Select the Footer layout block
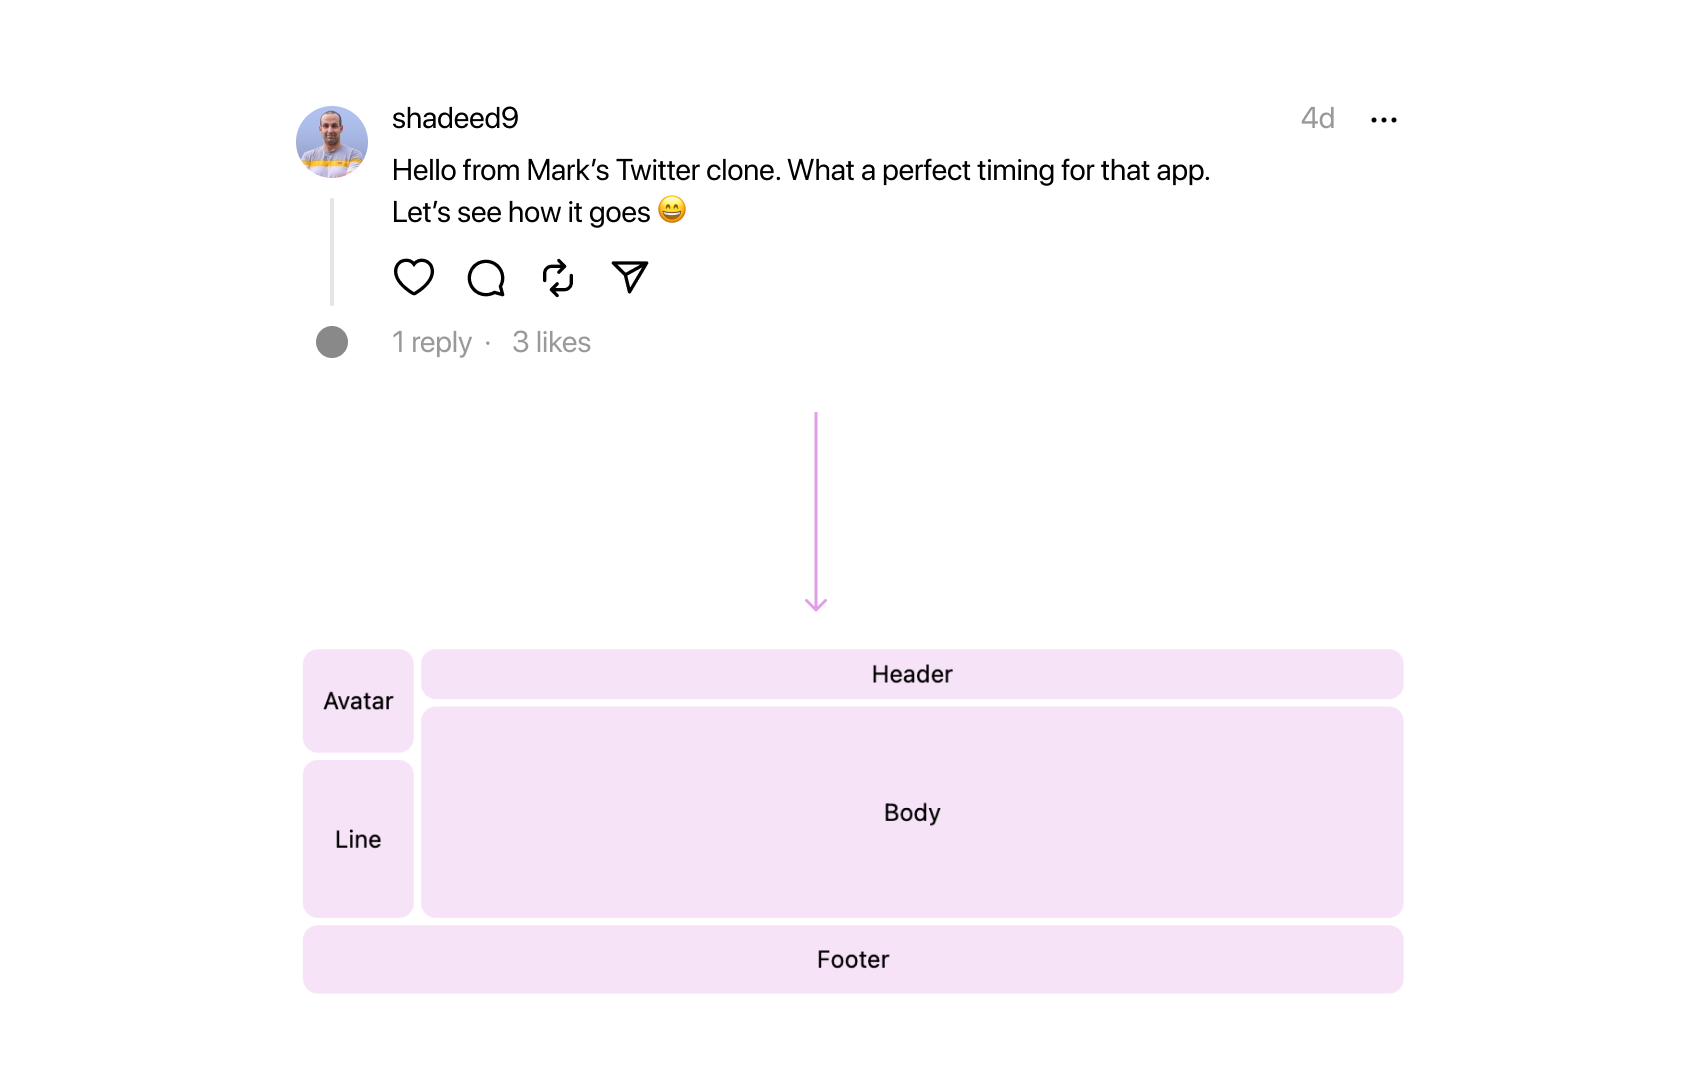The image size is (1700, 1092). coord(853,960)
